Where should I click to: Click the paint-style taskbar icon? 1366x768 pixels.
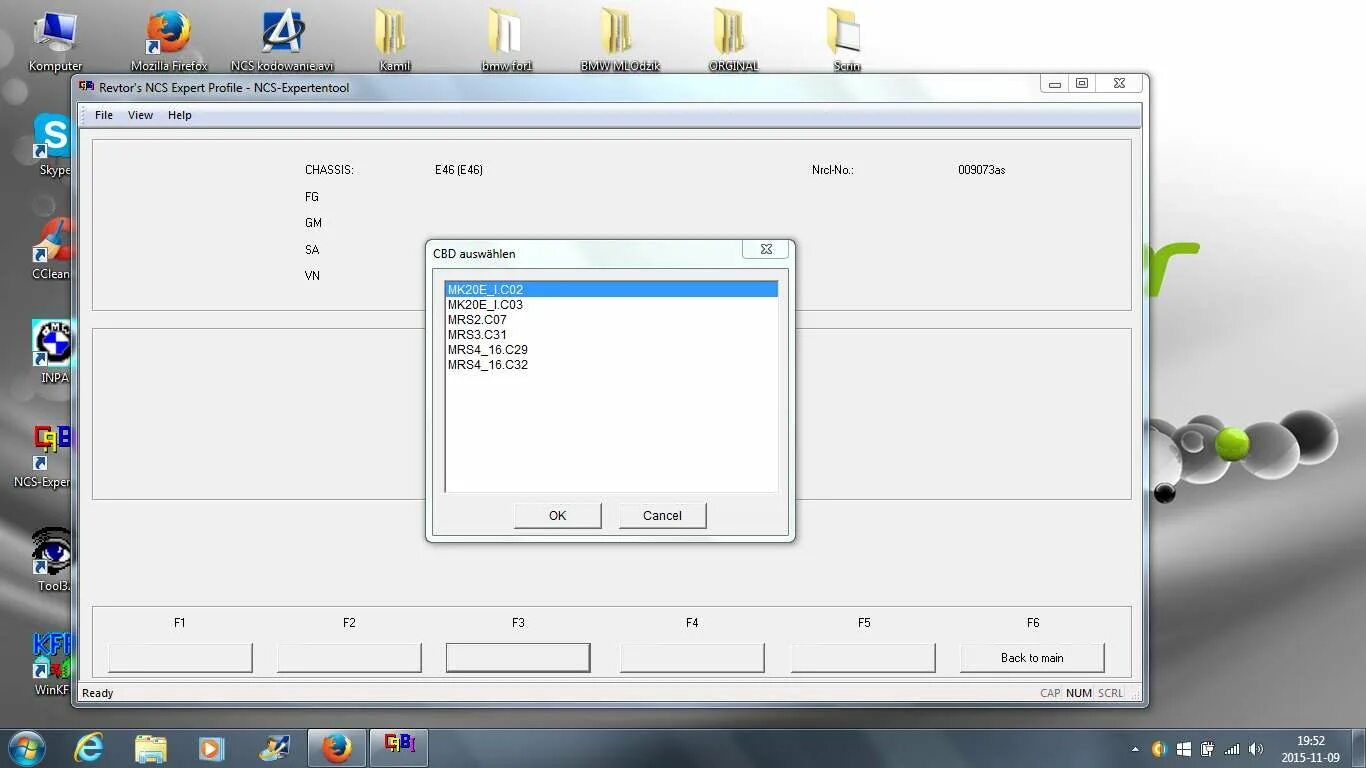coord(274,747)
